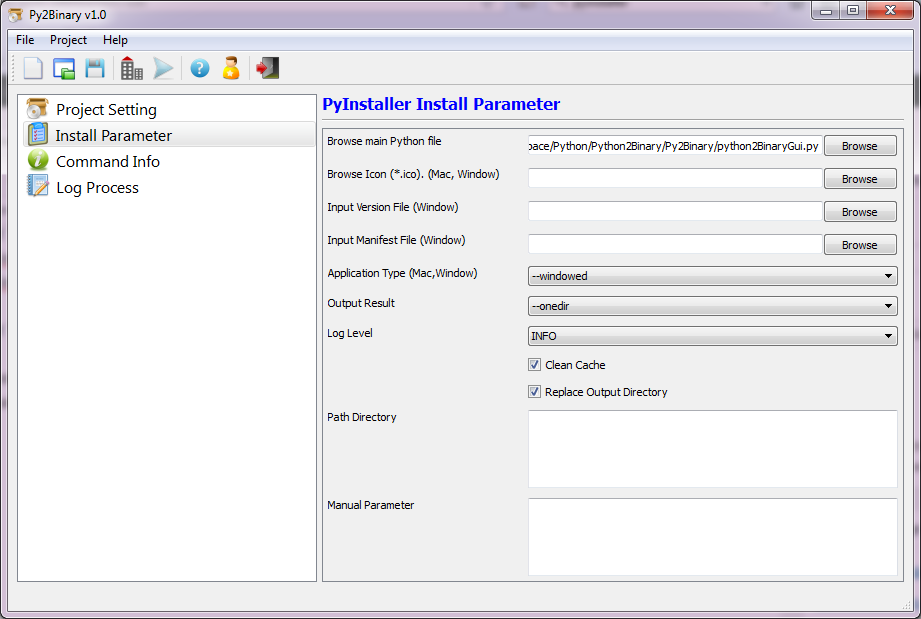Click the Log Level label
Viewport: 921px width, 619px height.
349,333
